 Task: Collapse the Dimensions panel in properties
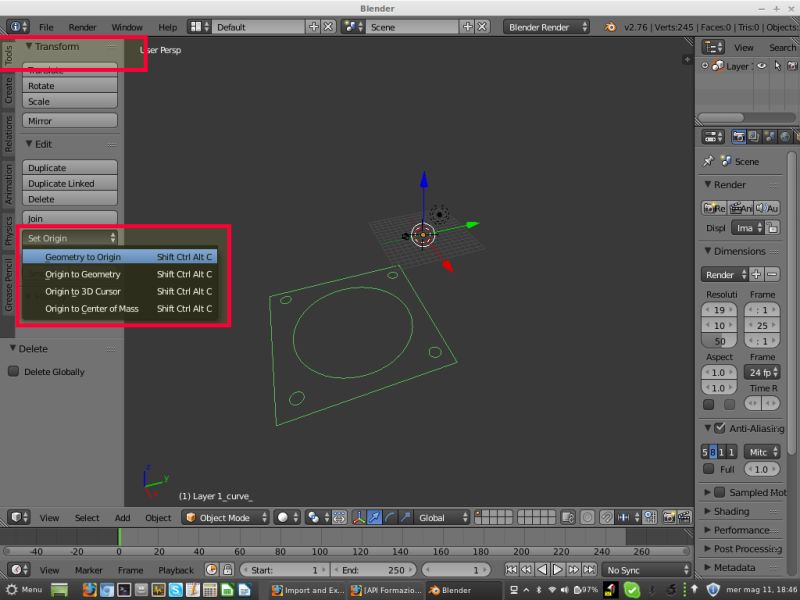[x=736, y=251]
